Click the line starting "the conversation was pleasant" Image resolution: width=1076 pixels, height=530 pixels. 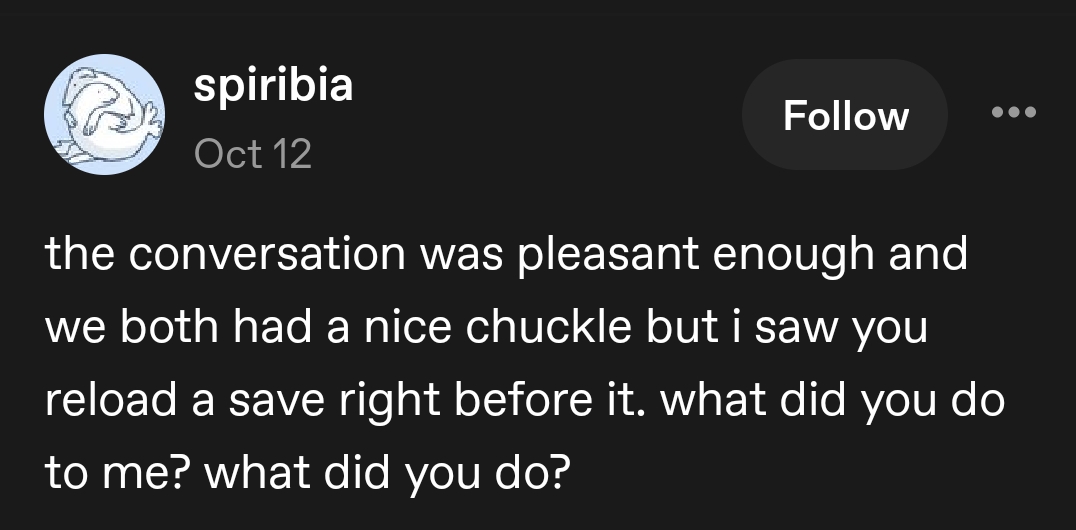[506, 255]
